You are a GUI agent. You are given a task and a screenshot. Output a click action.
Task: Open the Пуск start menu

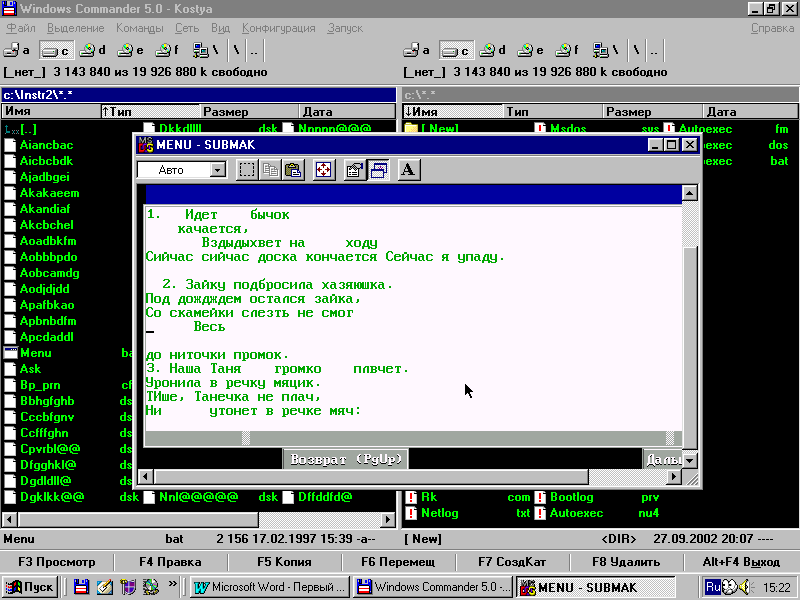coord(31,587)
